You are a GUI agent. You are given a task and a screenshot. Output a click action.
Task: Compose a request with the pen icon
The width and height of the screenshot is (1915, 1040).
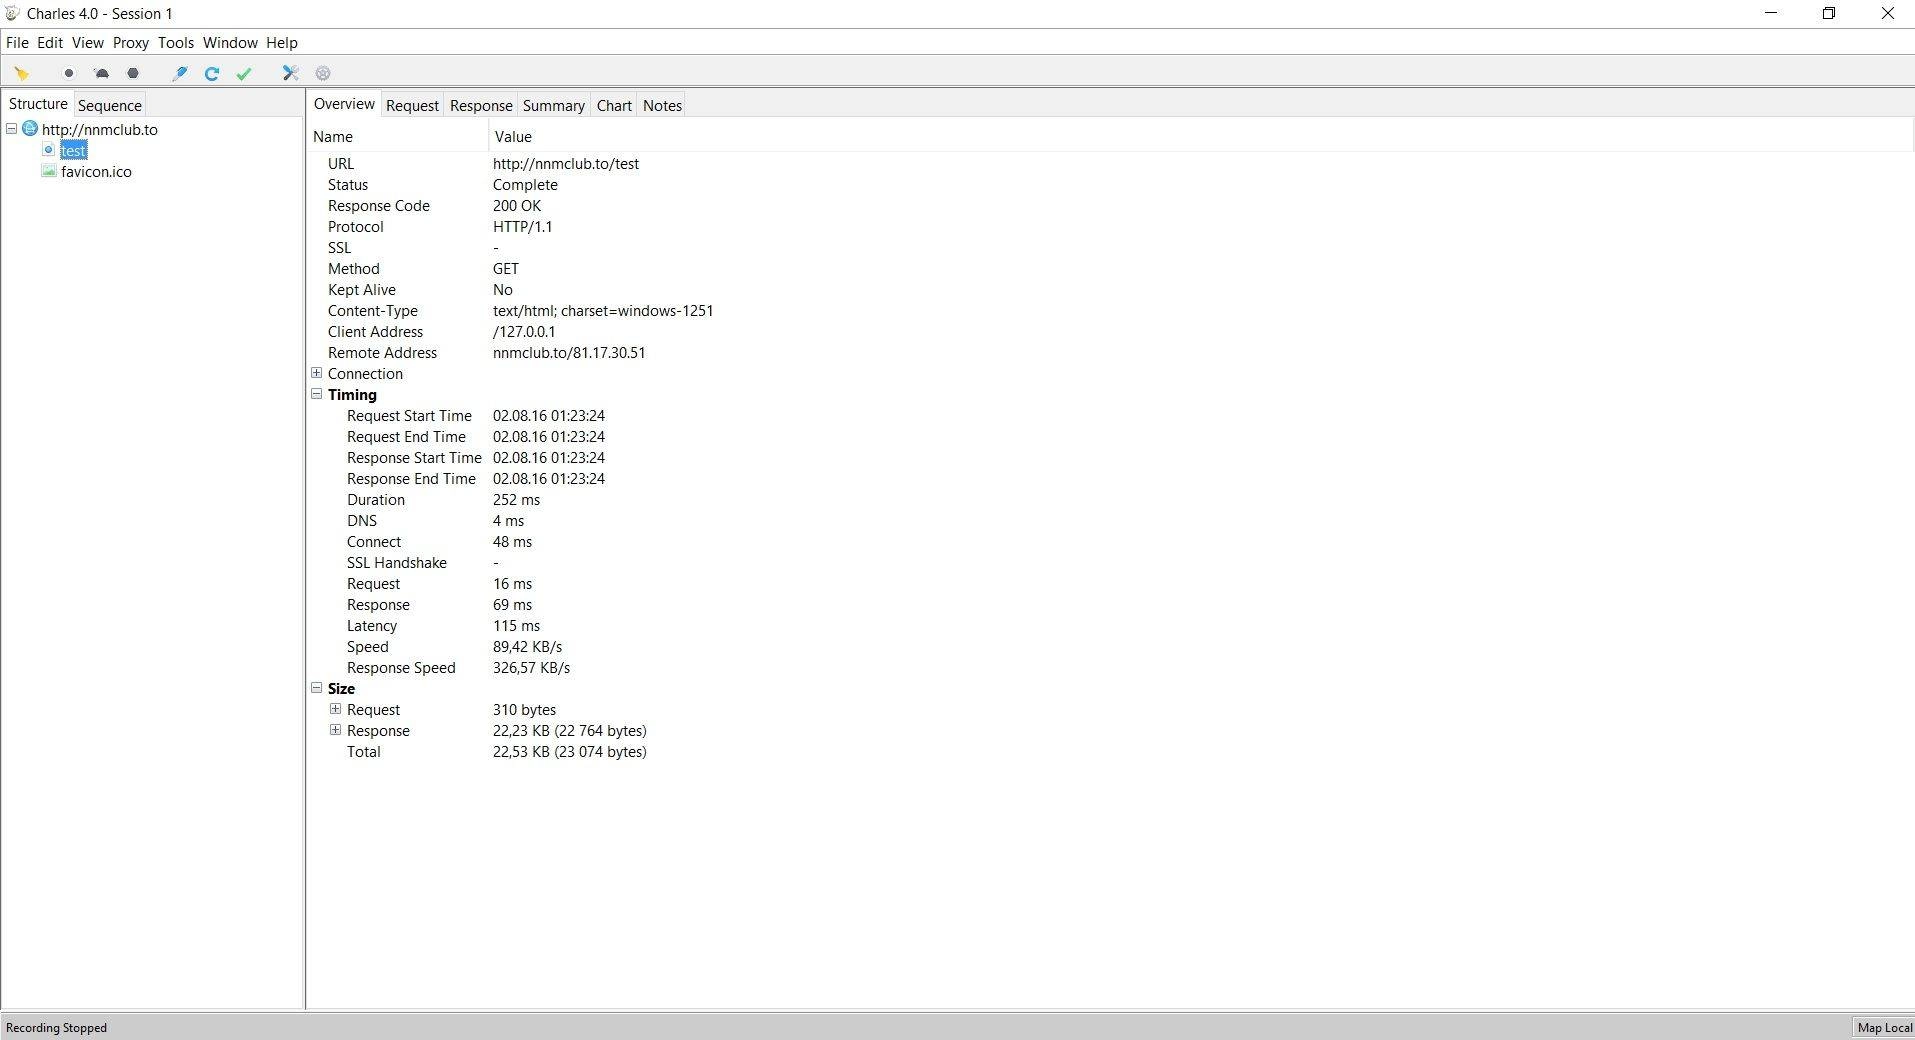click(x=180, y=73)
